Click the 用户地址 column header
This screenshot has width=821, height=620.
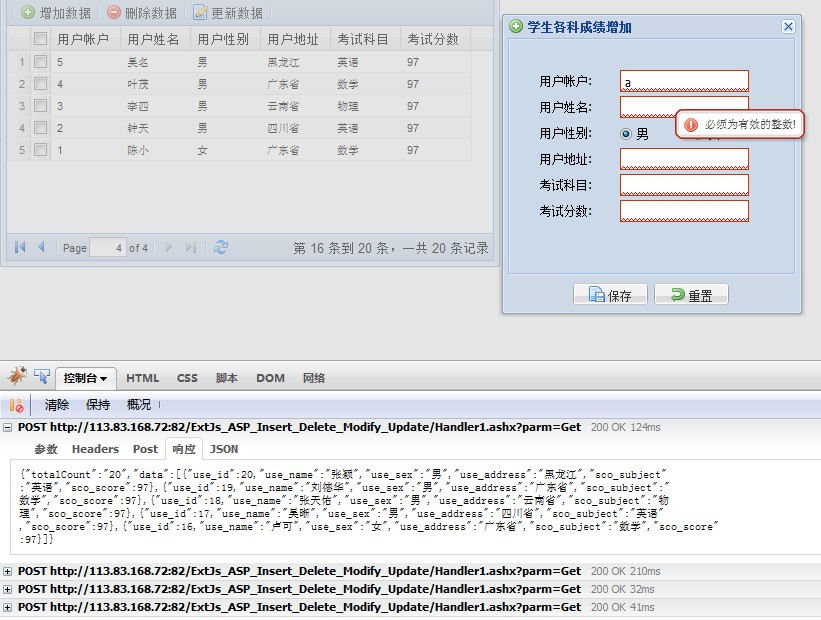[x=296, y=39]
